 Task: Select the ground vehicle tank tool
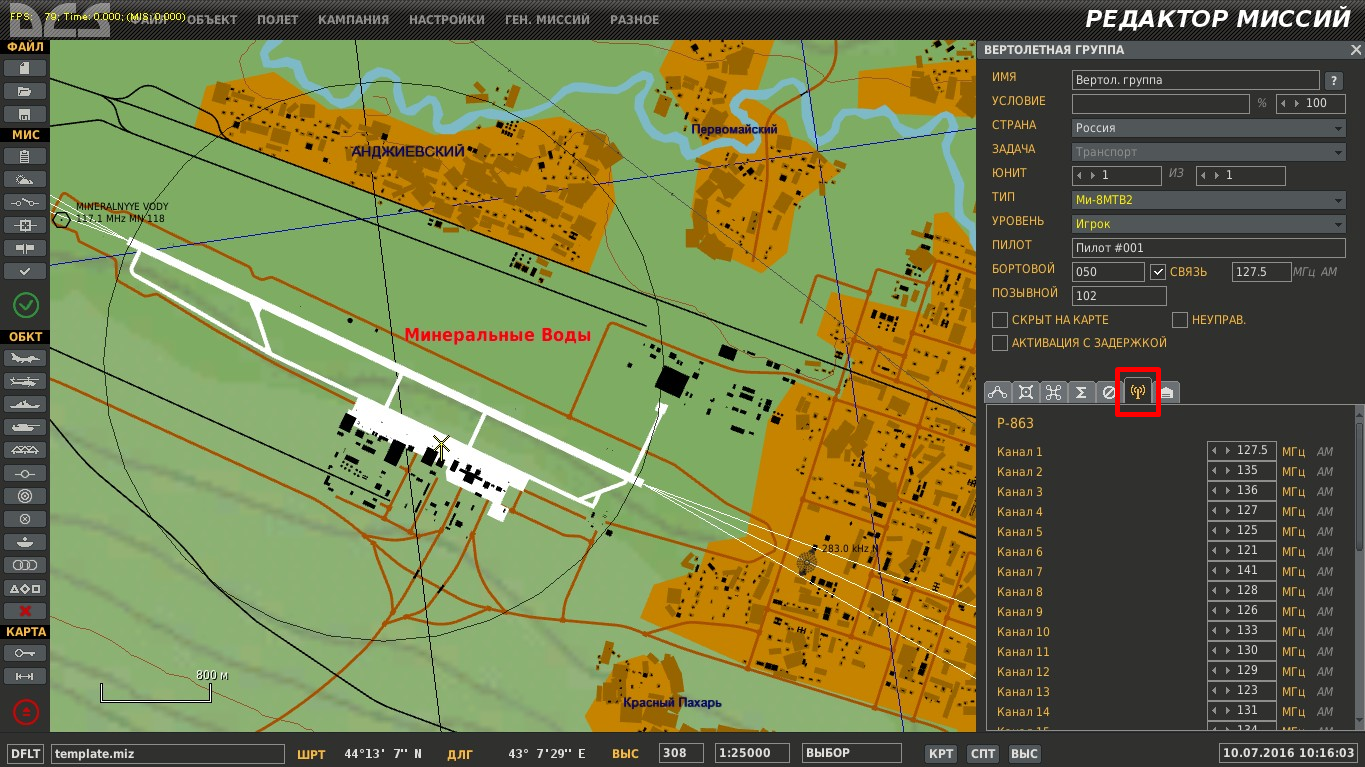click(25, 427)
